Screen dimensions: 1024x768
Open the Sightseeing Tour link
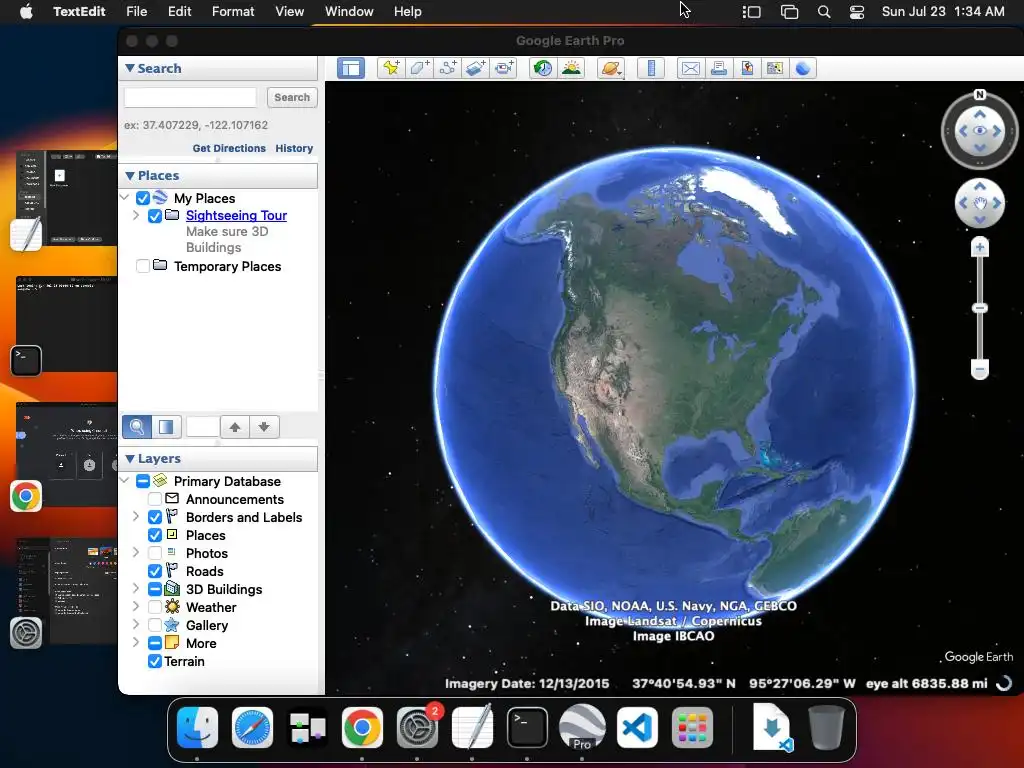(x=236, y=216)
